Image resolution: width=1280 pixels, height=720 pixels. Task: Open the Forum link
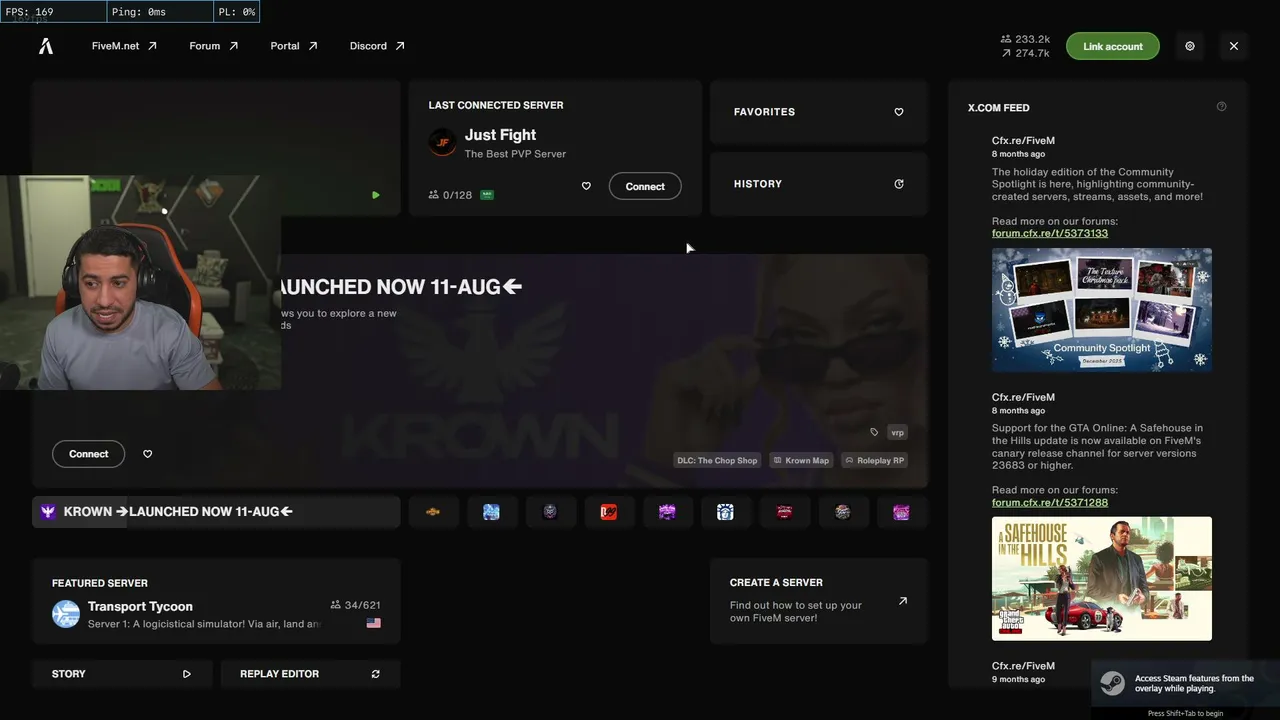click(x=214, y=46)
